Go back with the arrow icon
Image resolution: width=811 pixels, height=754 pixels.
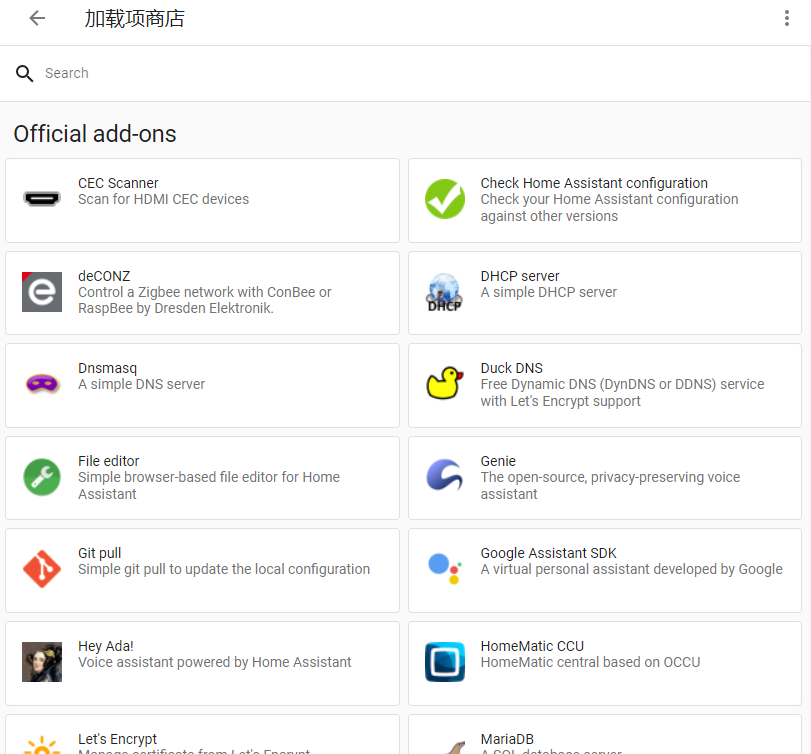pos(37,19)
